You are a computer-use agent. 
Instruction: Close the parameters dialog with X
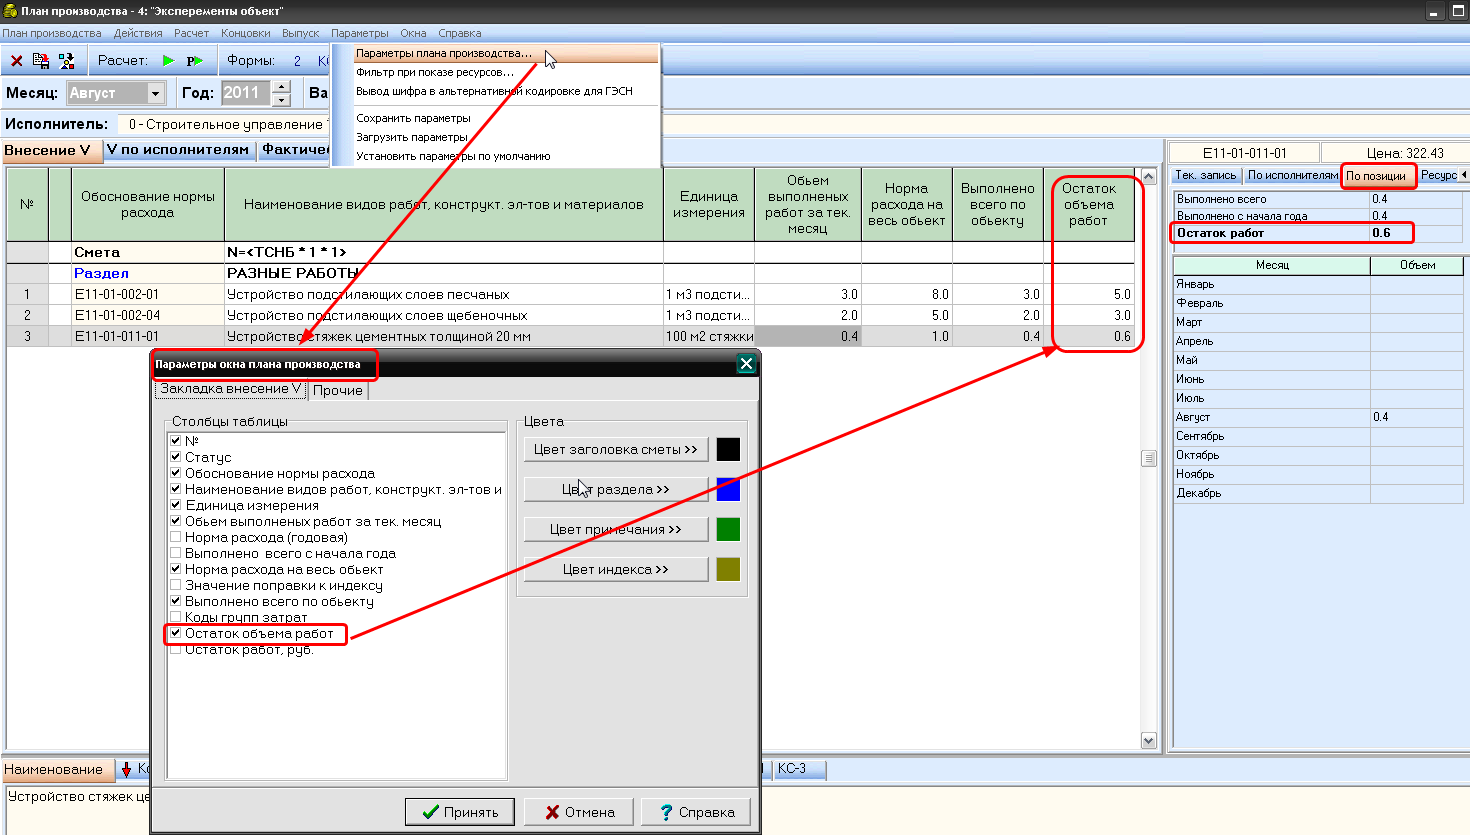pyautogui.click(x=746, y=364)
